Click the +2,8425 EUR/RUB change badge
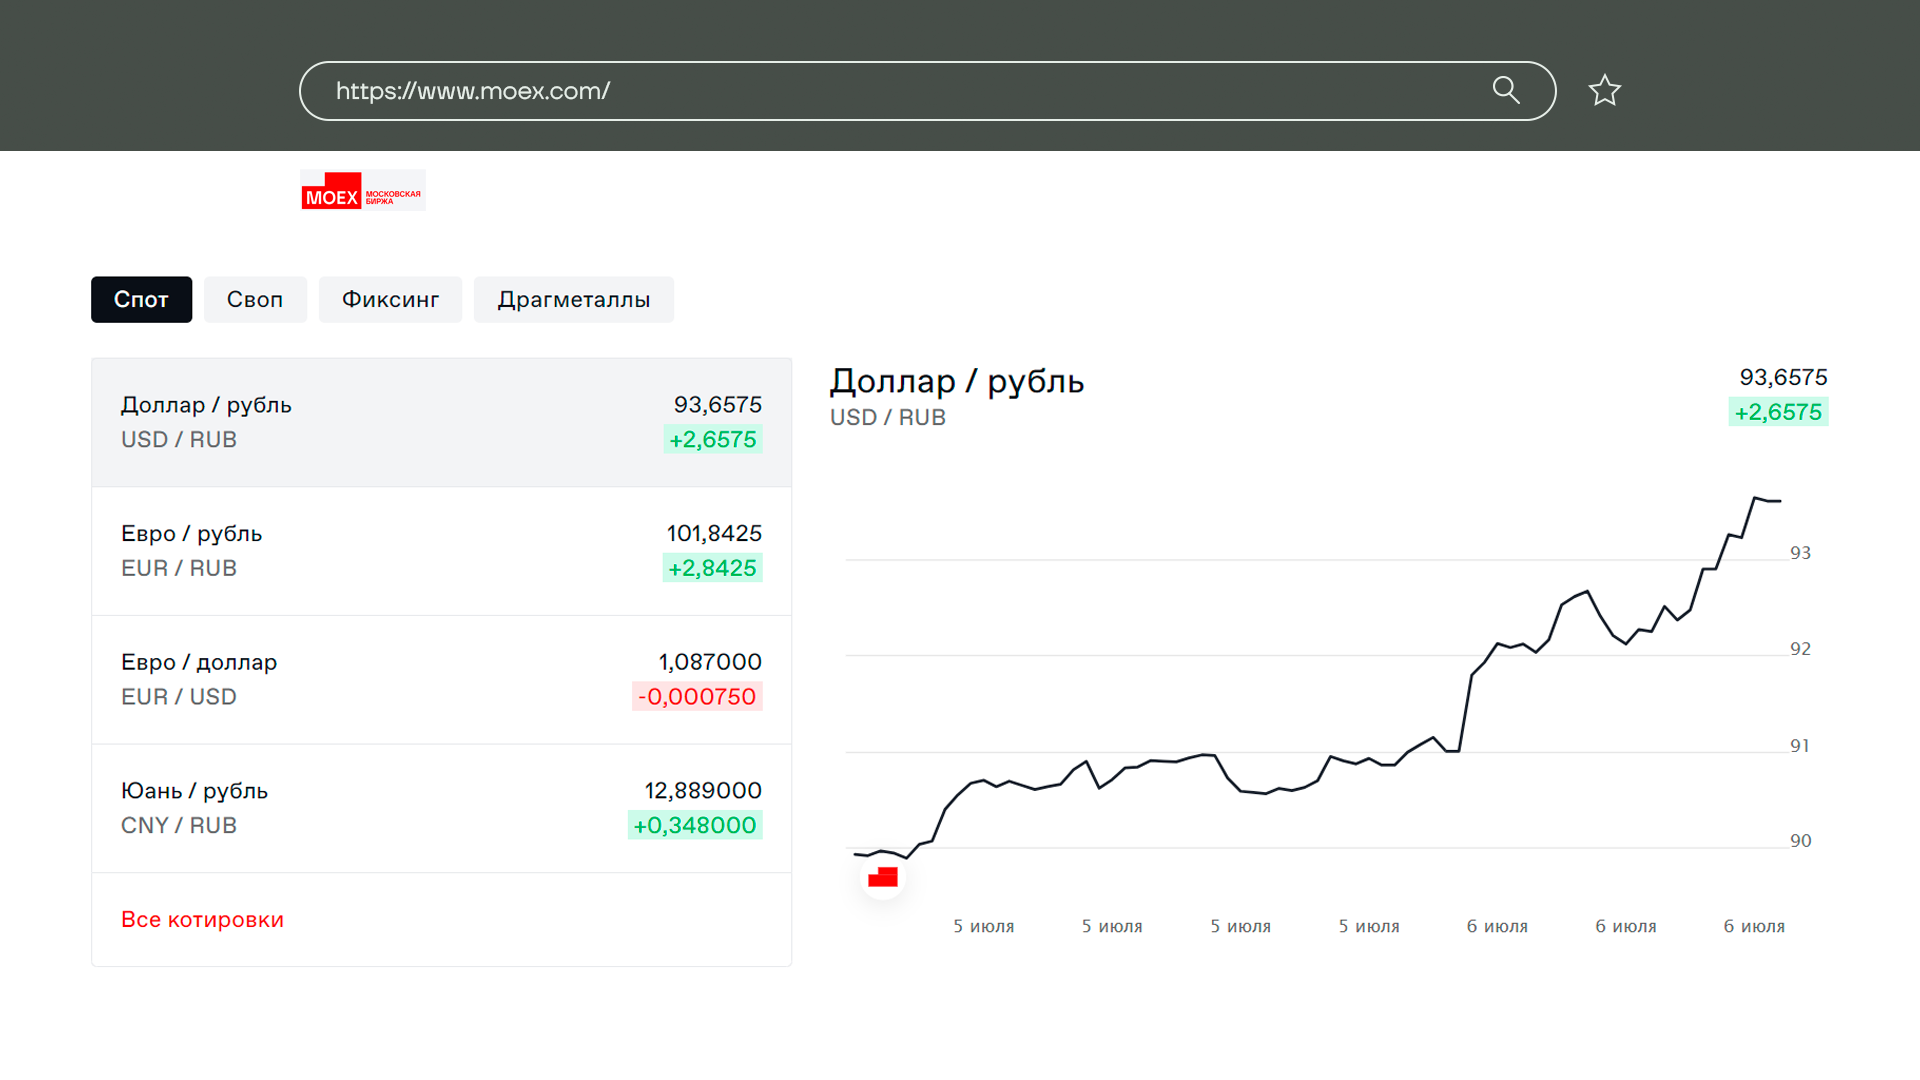The width and height of the screenshot is (1920, 1080). (x=712, y=568)
